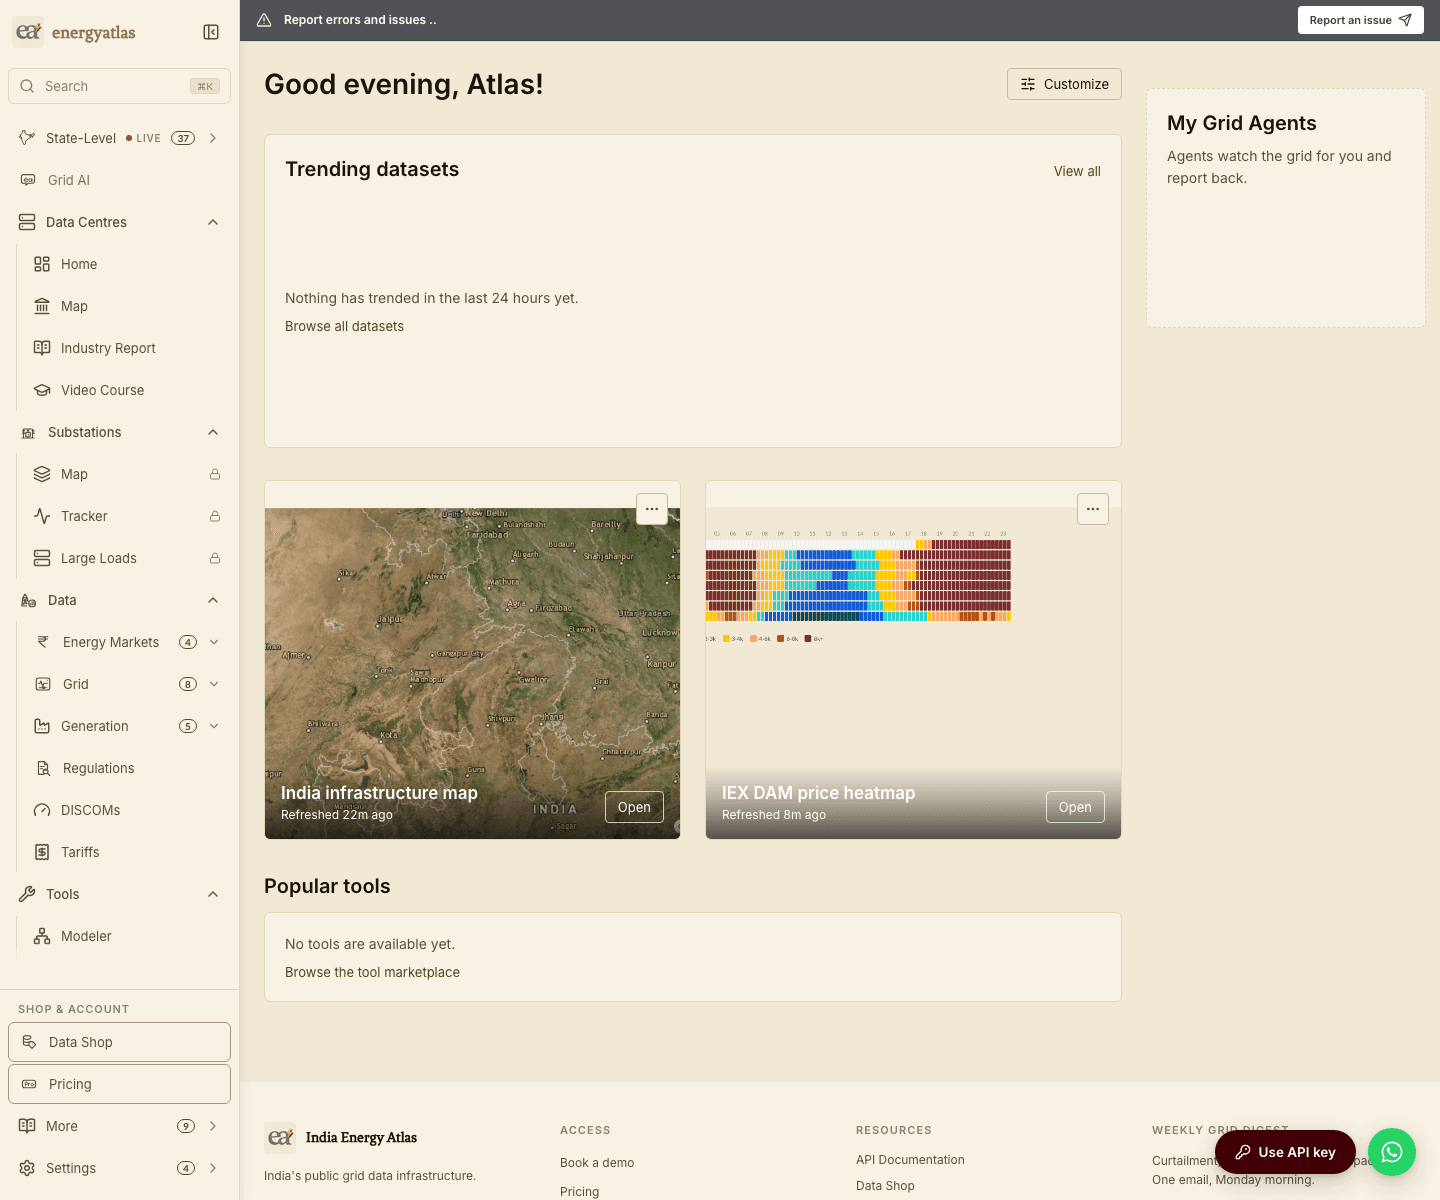Open options menu on India infrastructure map

(x=652, y=509)
